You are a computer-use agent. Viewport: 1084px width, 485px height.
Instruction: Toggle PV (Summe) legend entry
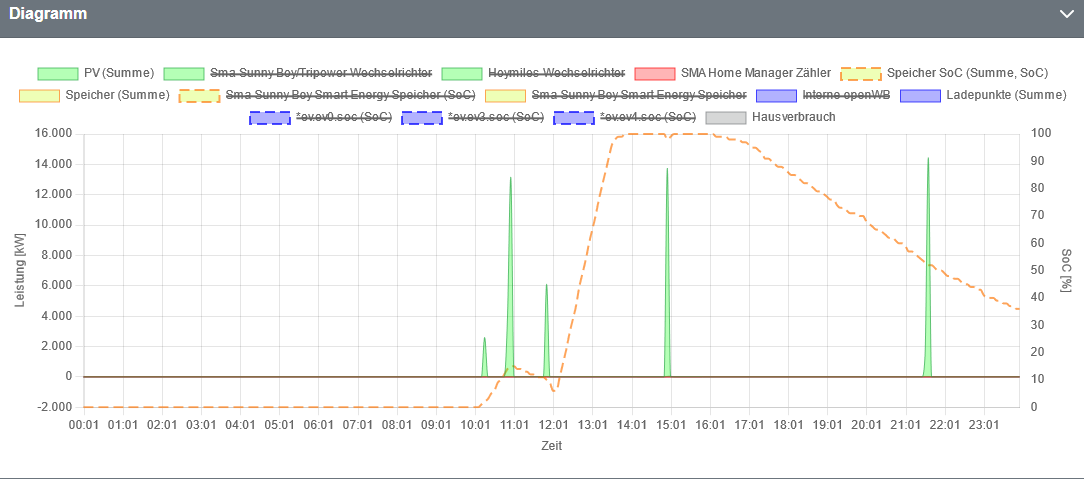coord(95,73)
